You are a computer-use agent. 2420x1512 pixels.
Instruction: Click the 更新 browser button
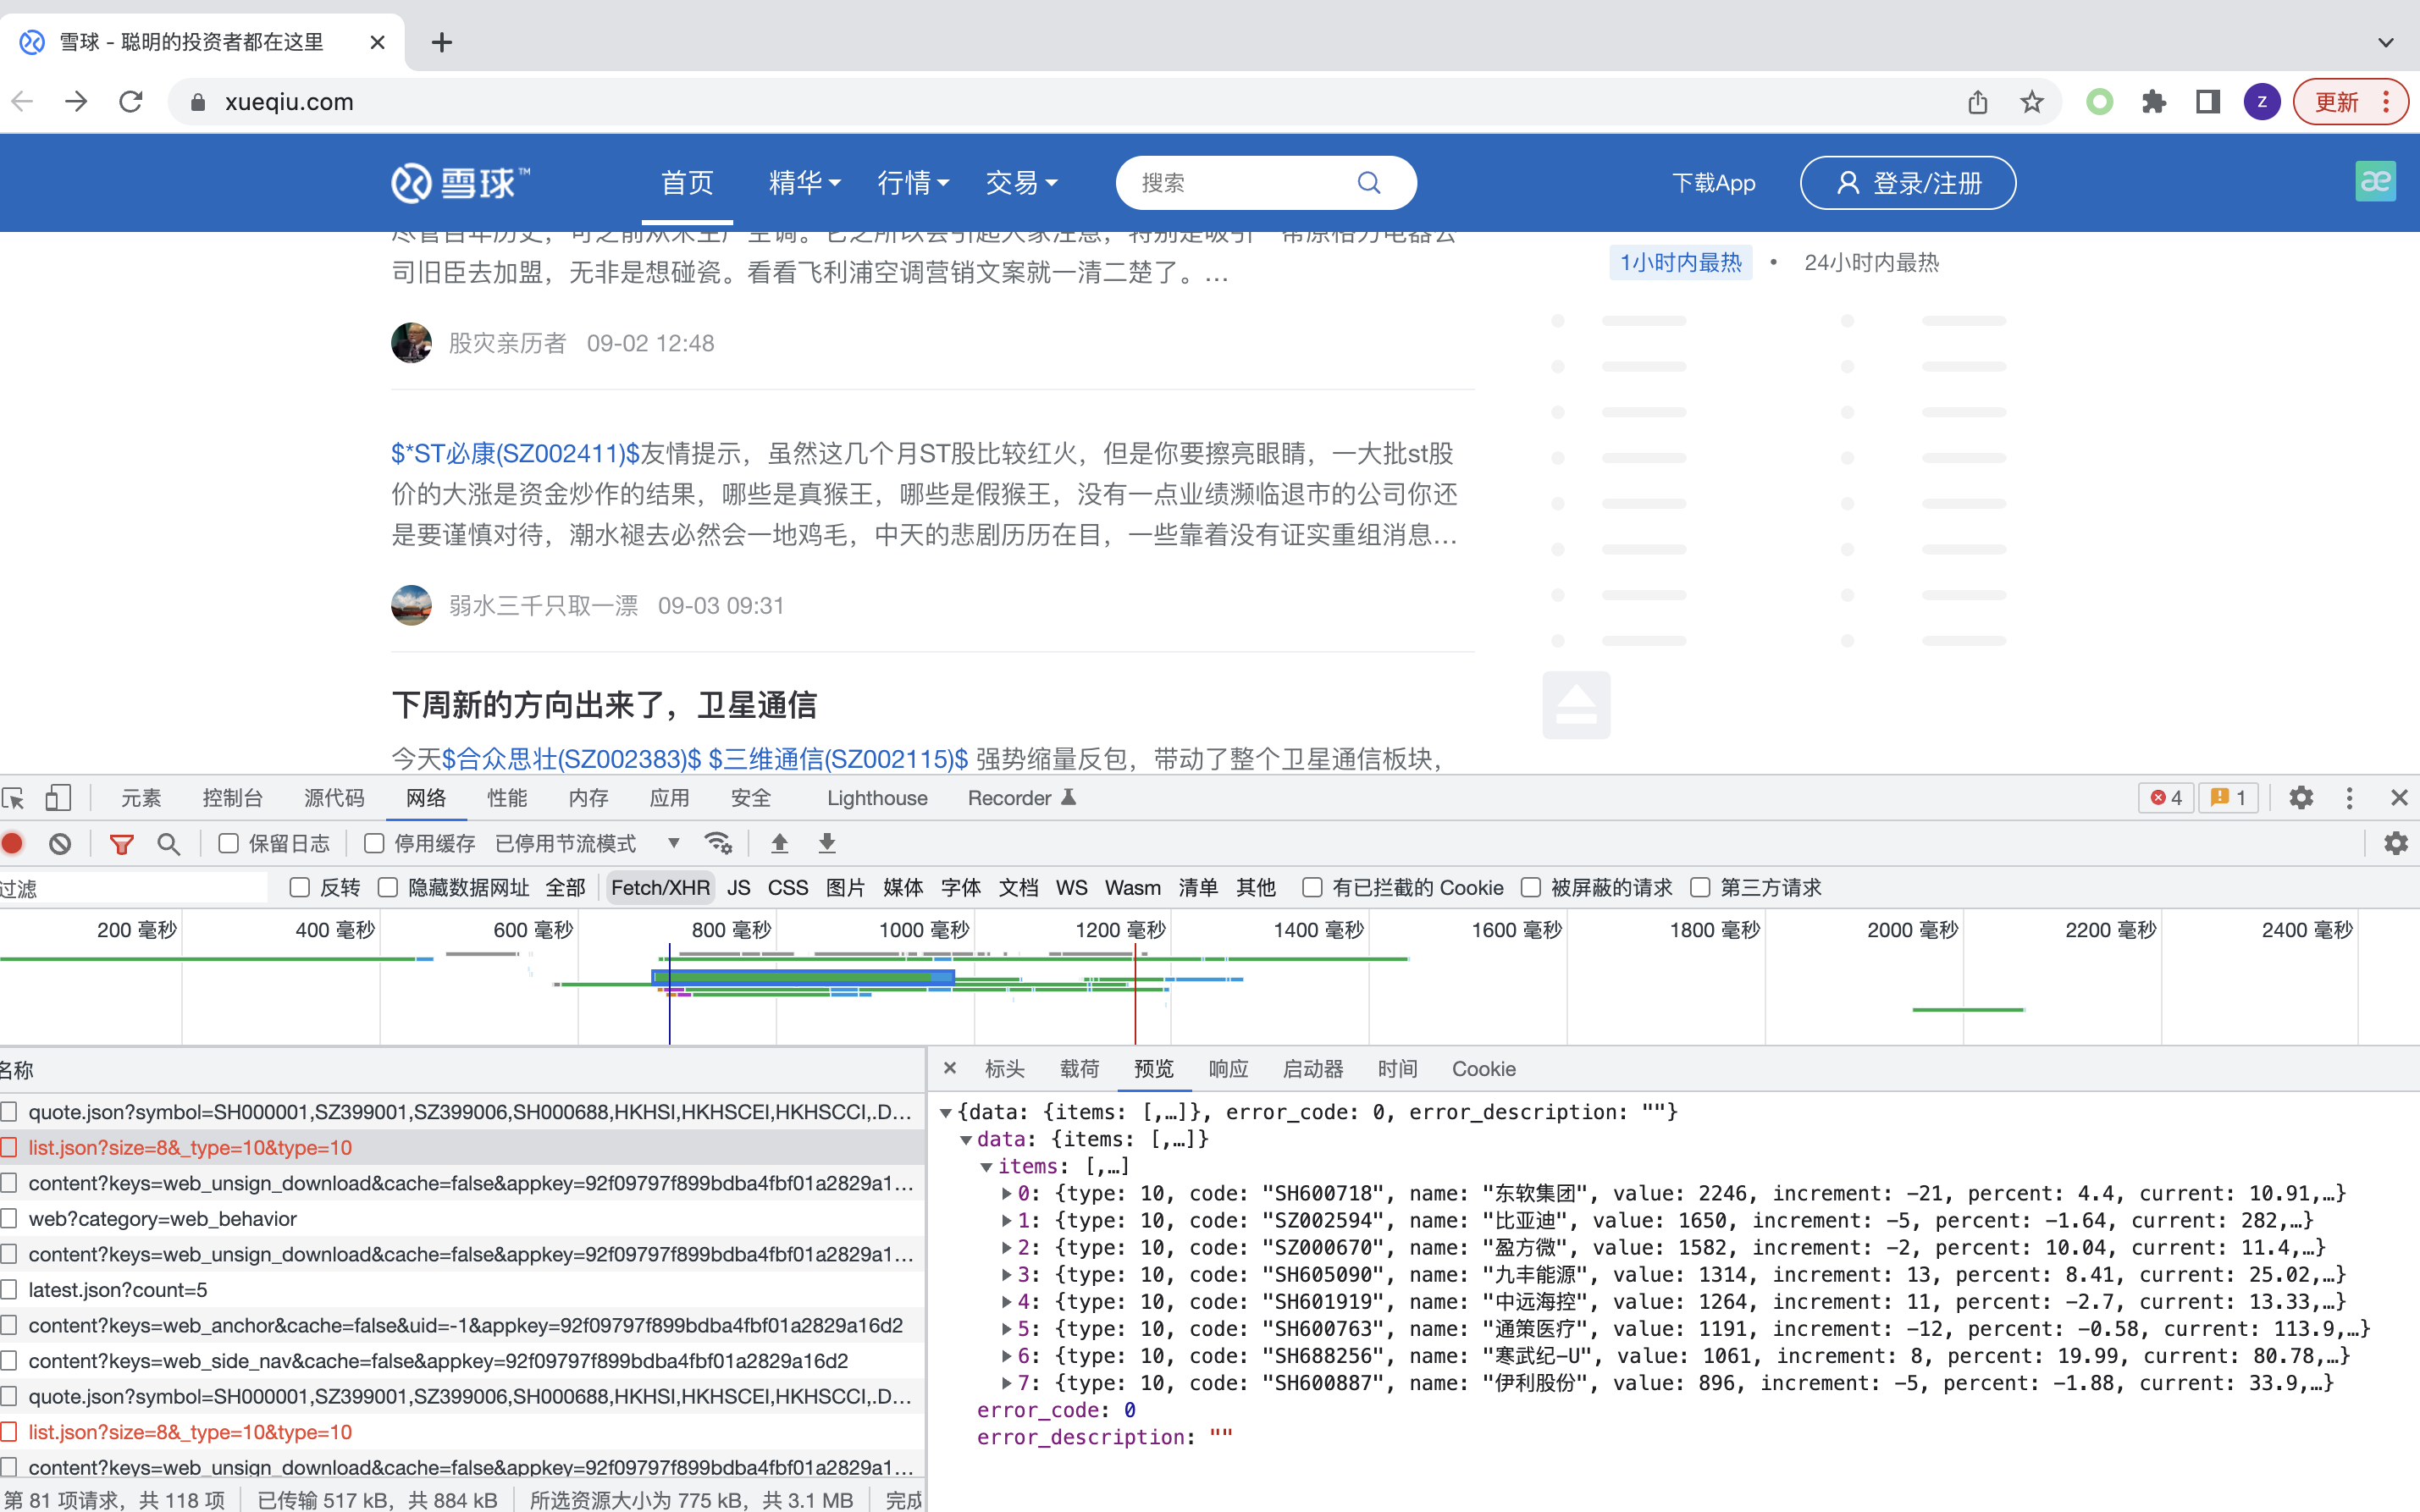(2350, 102)
